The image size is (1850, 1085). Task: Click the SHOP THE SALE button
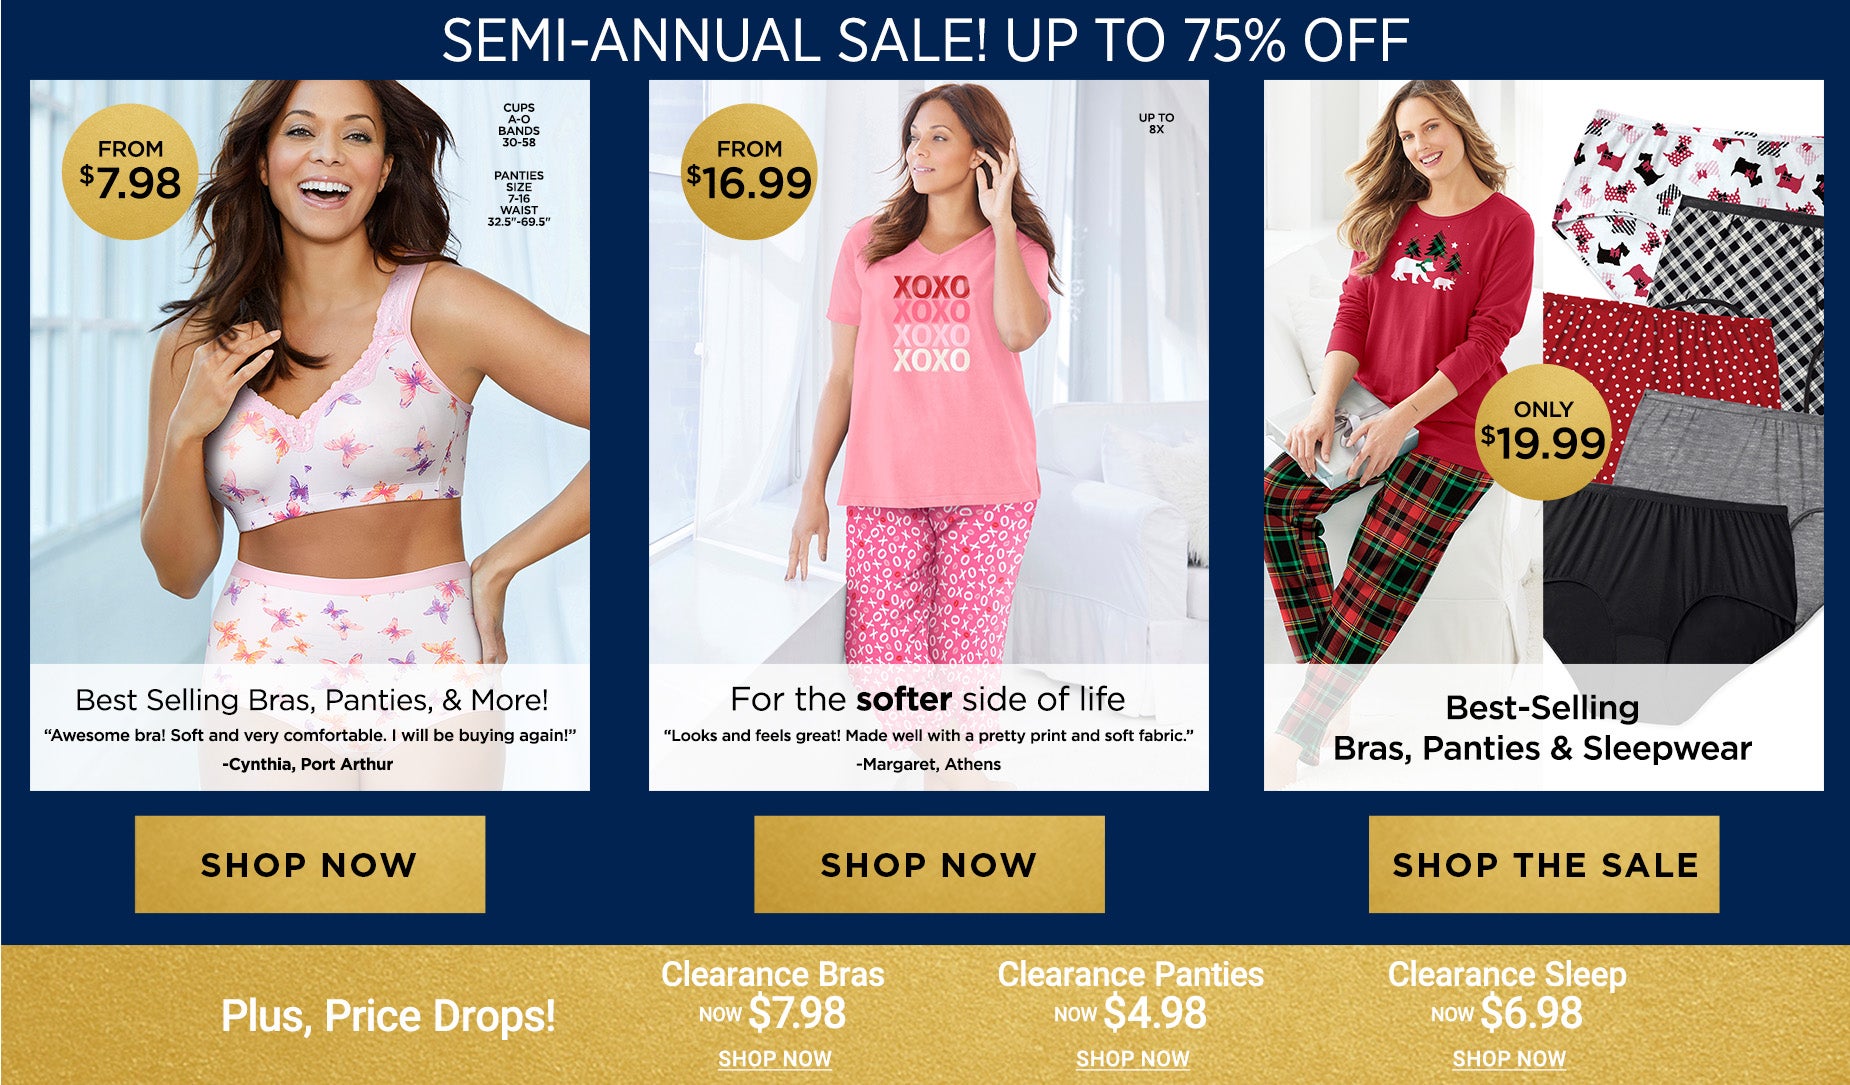coord(1544,864)
